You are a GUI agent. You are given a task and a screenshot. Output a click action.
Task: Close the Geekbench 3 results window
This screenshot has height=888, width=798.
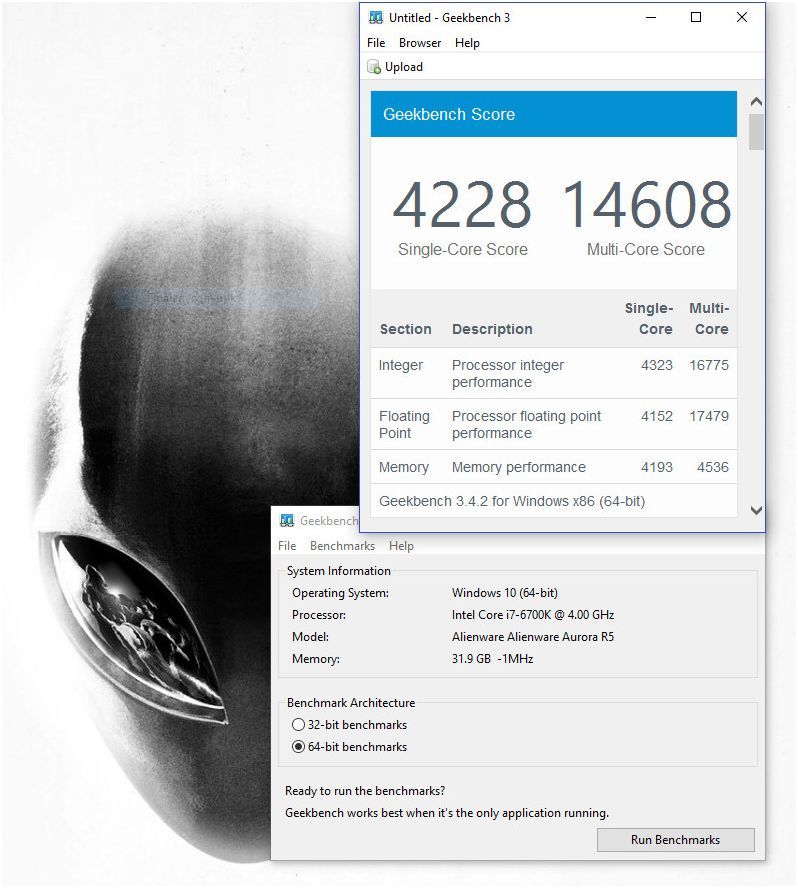click(741, 18)
